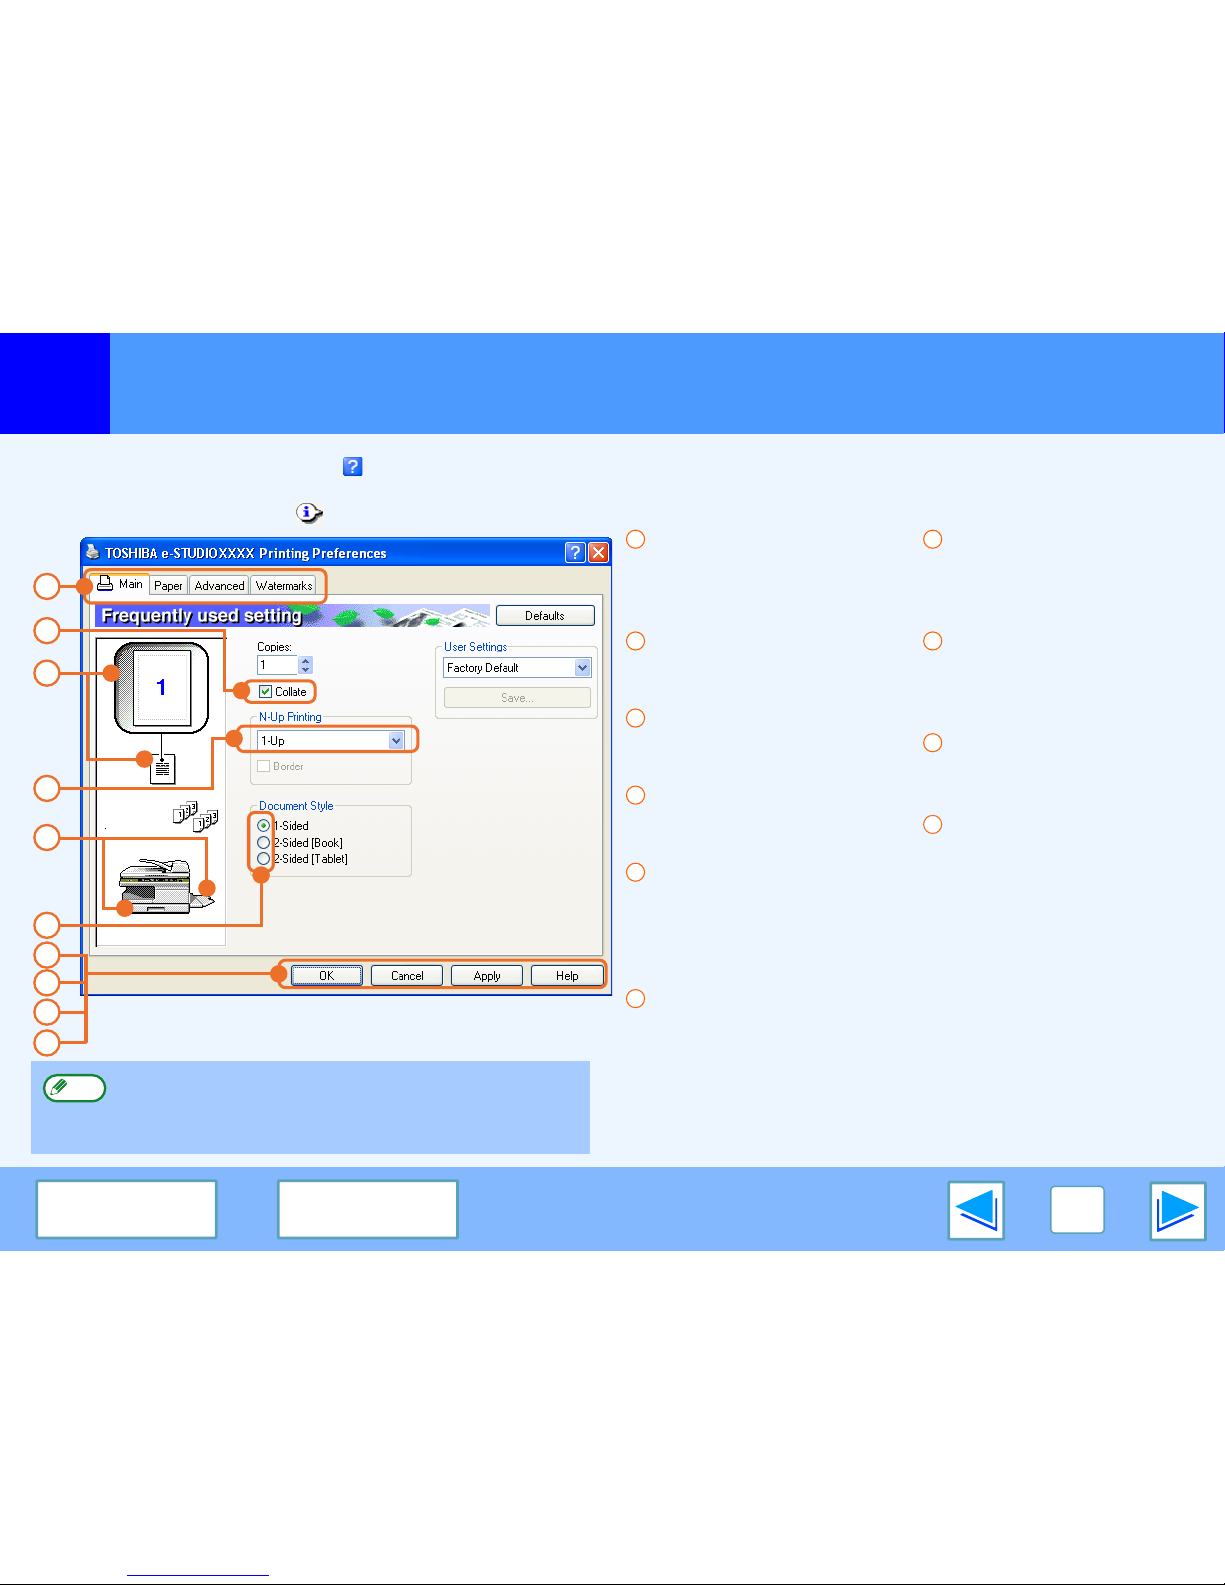Open the N-Up Printing dropdown
Screen dimensions: 1225x1585
[x=396, y=741]
